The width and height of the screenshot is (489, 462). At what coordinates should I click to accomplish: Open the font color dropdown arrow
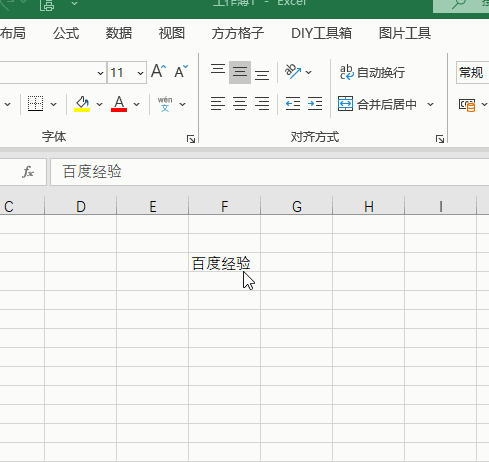[136, 104]
